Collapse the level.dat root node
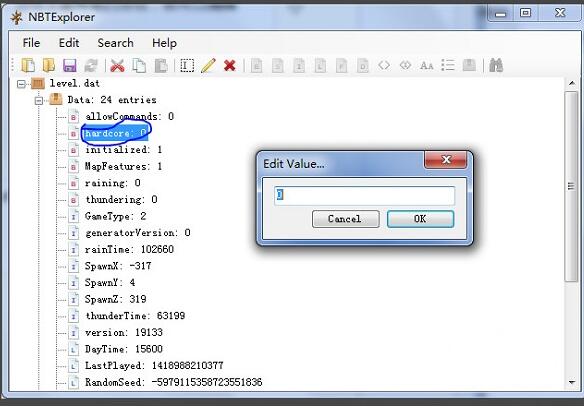 (x=22, y=84)
